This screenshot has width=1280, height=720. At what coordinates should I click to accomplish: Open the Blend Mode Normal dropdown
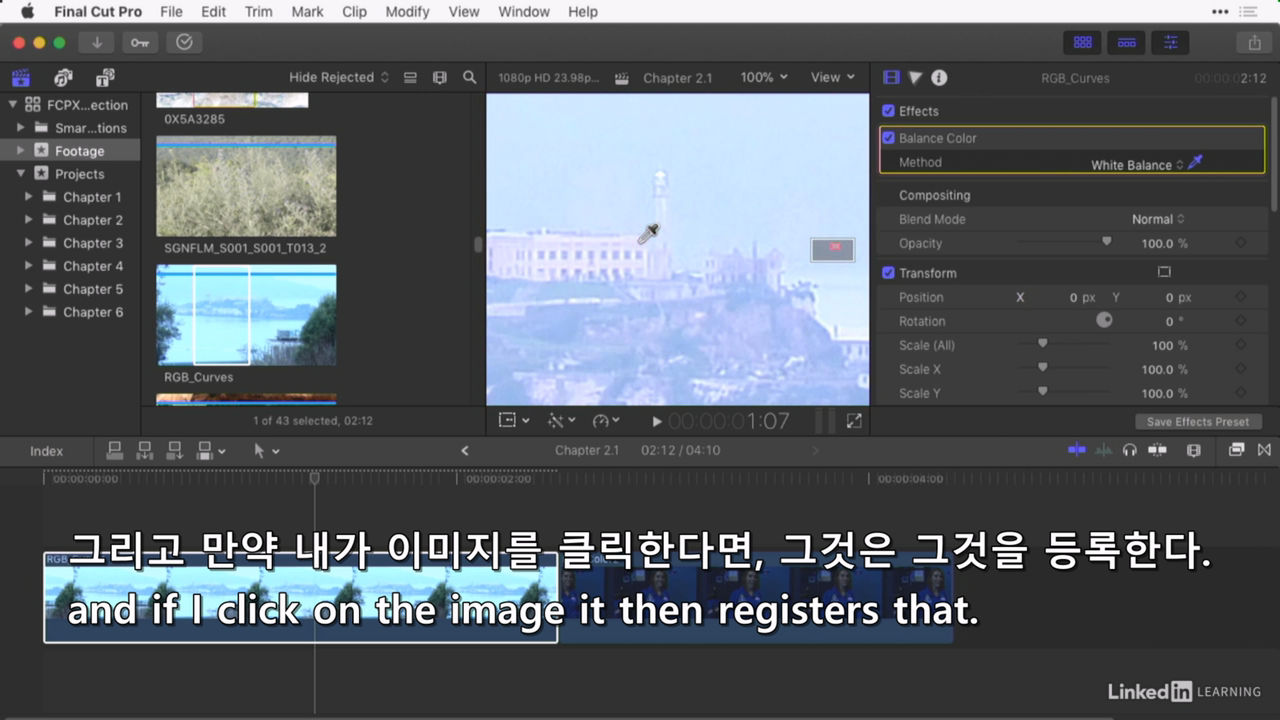(1158, 219)
